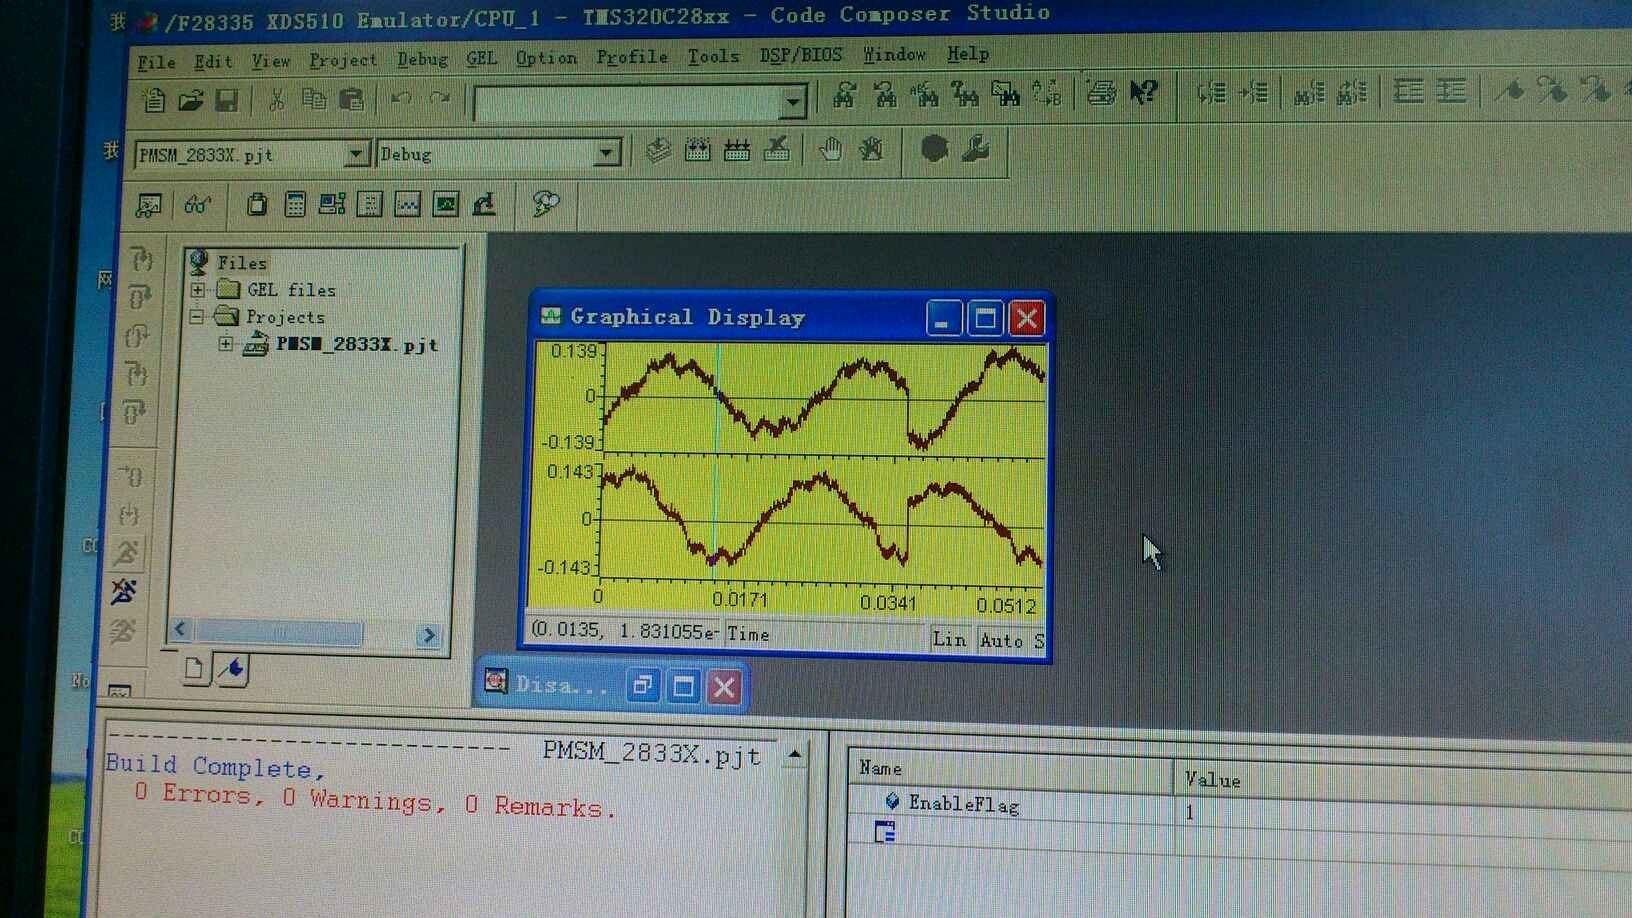1632x918 pixels.
Task: Click the Halt icon with crossed running man
Action: point(124,592)
